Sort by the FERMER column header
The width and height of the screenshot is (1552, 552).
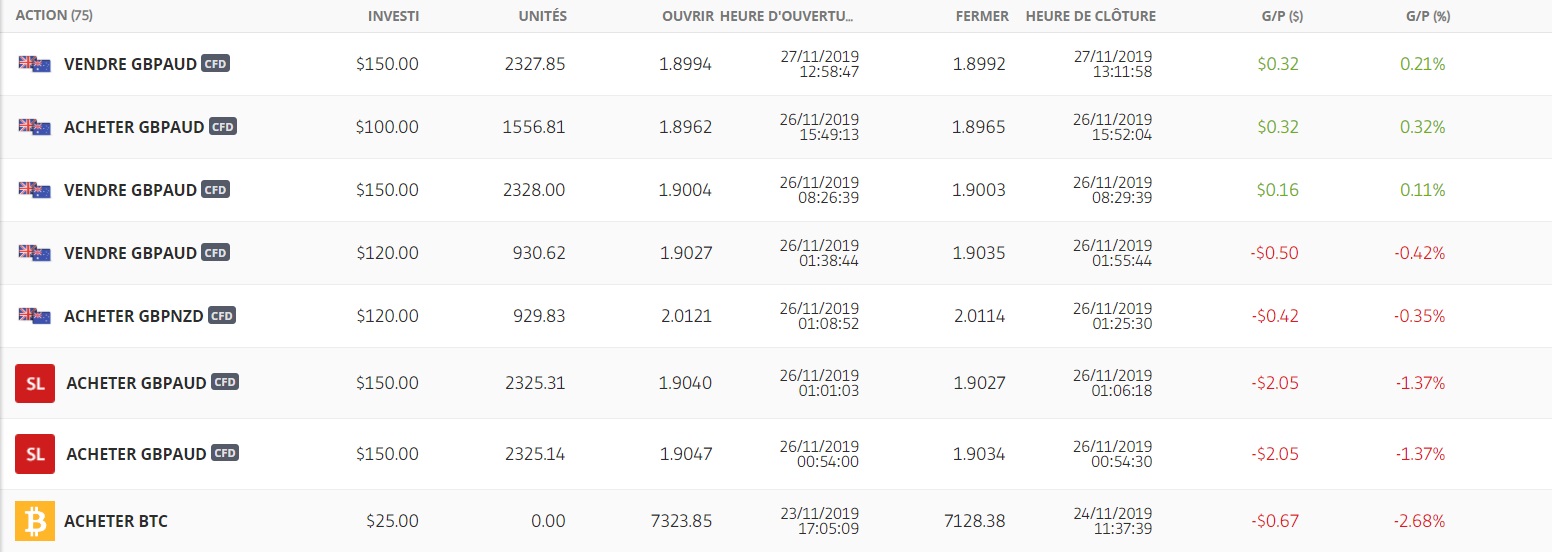tap(982, 16)
